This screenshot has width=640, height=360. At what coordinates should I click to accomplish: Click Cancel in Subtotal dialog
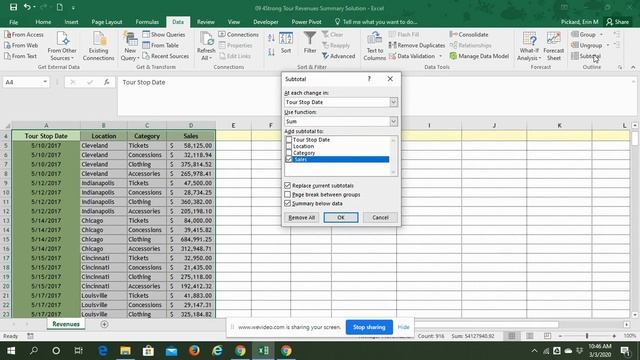click(x=380, y=218)
